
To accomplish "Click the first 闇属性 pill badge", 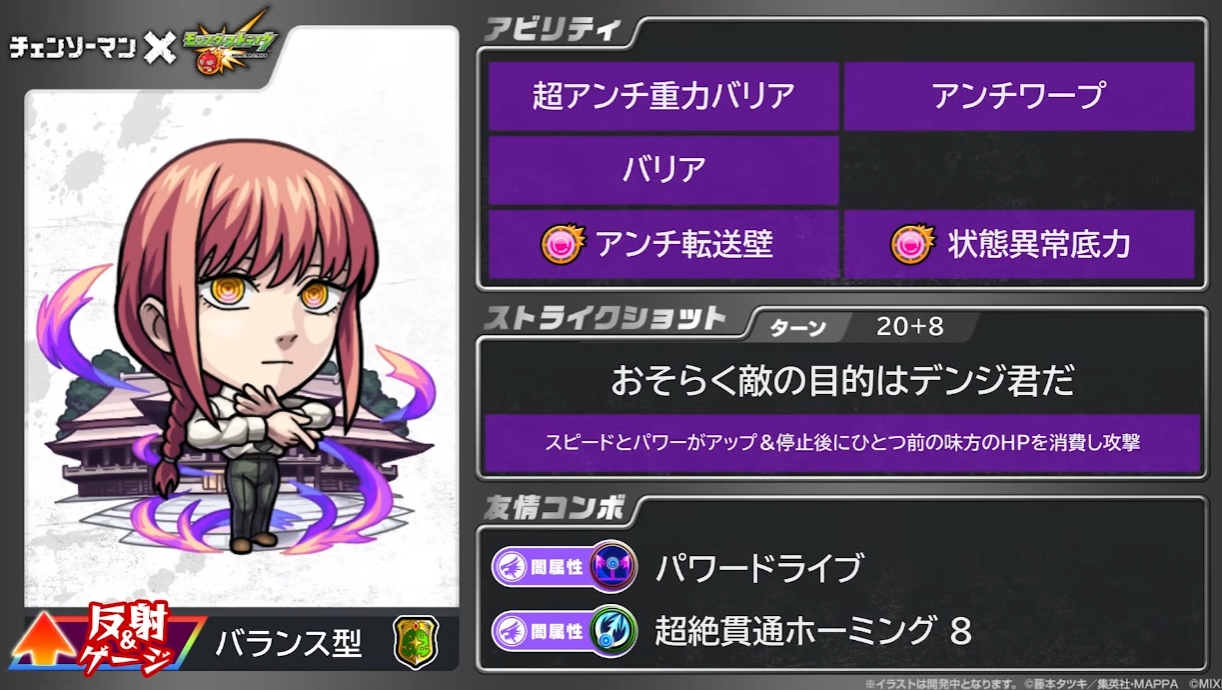I will pos(541,568).
